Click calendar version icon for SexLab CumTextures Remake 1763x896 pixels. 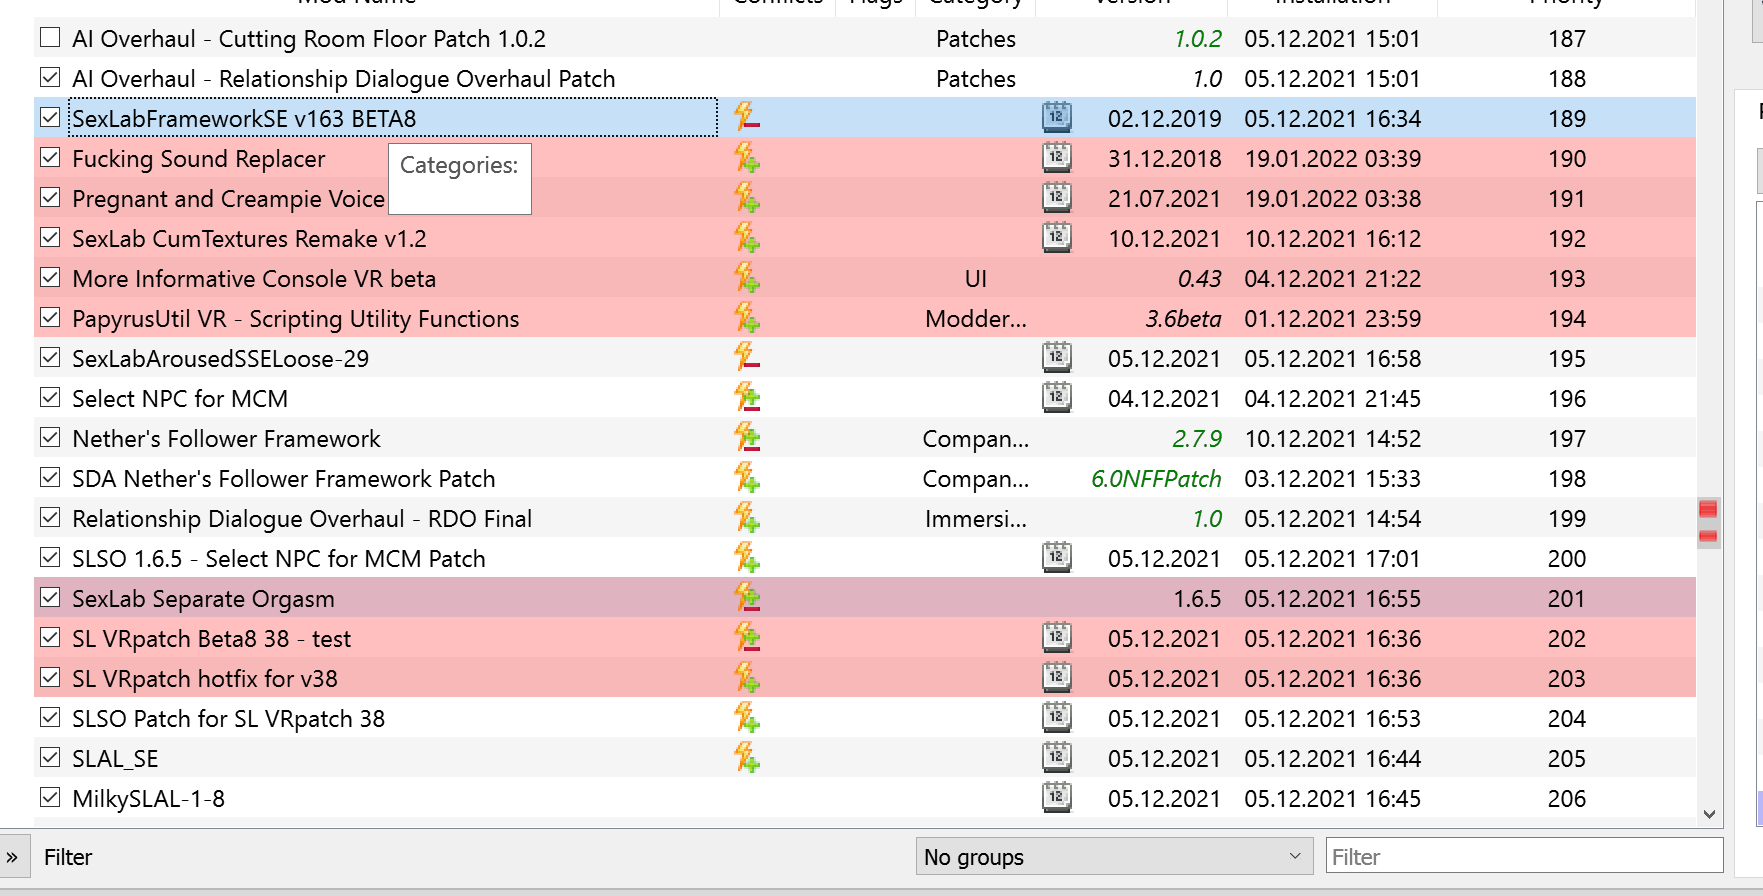(1056, 237)
